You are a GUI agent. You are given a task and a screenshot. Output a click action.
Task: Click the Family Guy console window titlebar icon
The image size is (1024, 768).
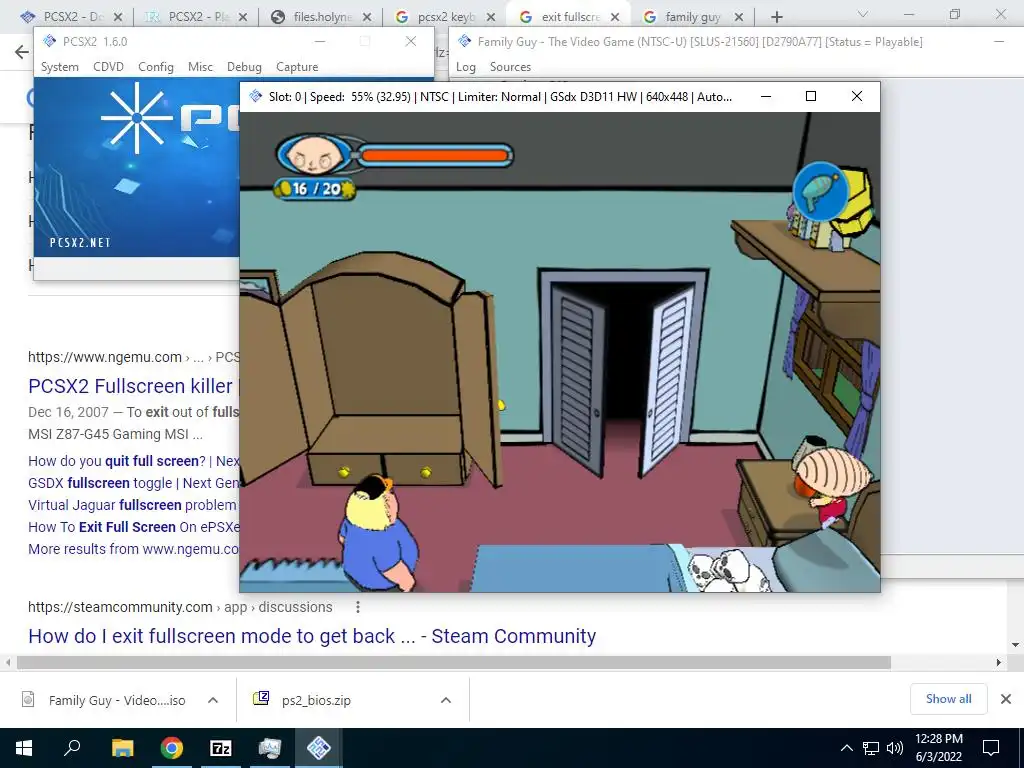(x=464, y=41)
